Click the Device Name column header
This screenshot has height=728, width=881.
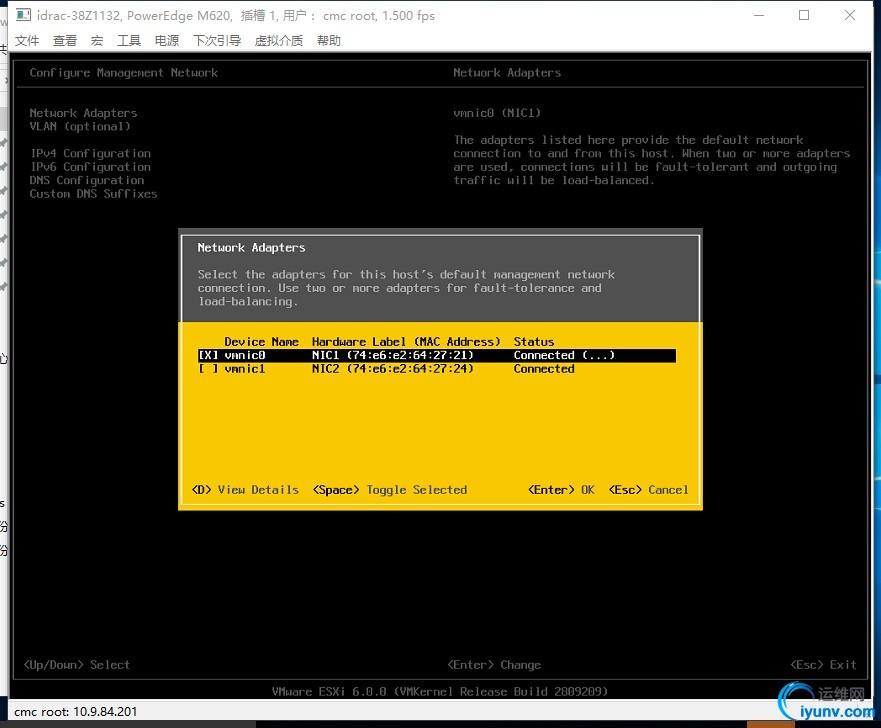(x=261, y=342)
